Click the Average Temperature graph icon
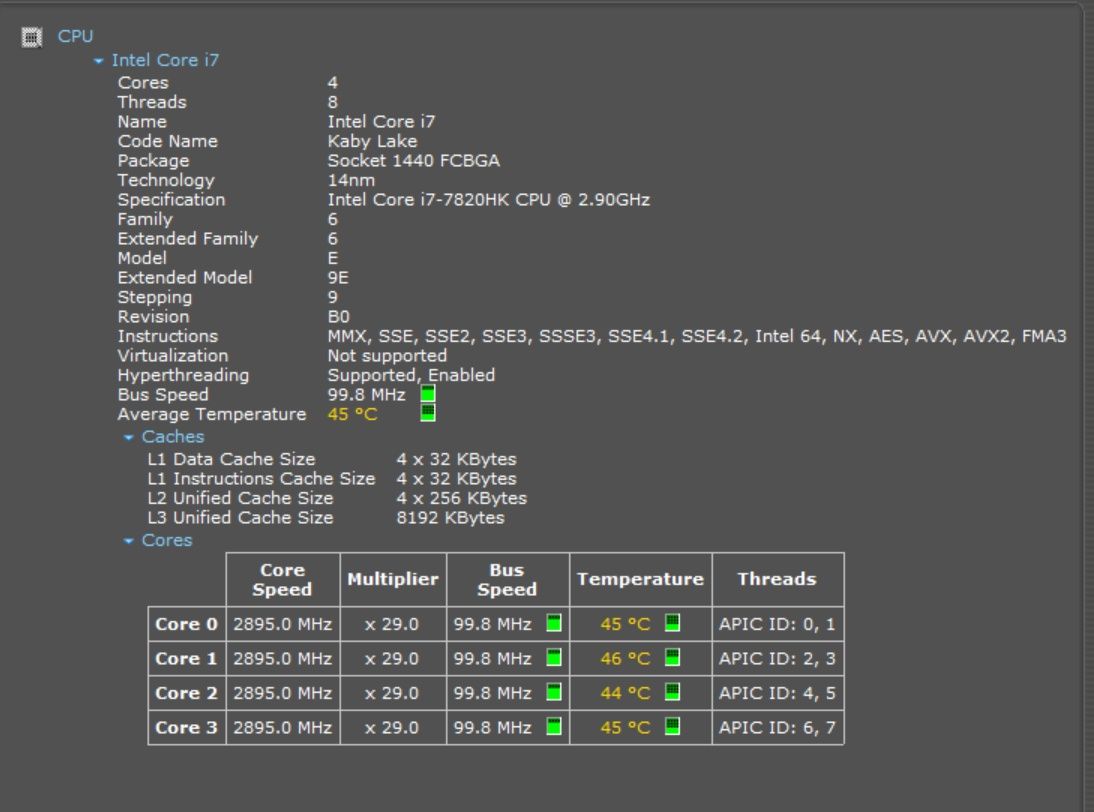This screenshot has width=1094, height=812. coord(428,413)
